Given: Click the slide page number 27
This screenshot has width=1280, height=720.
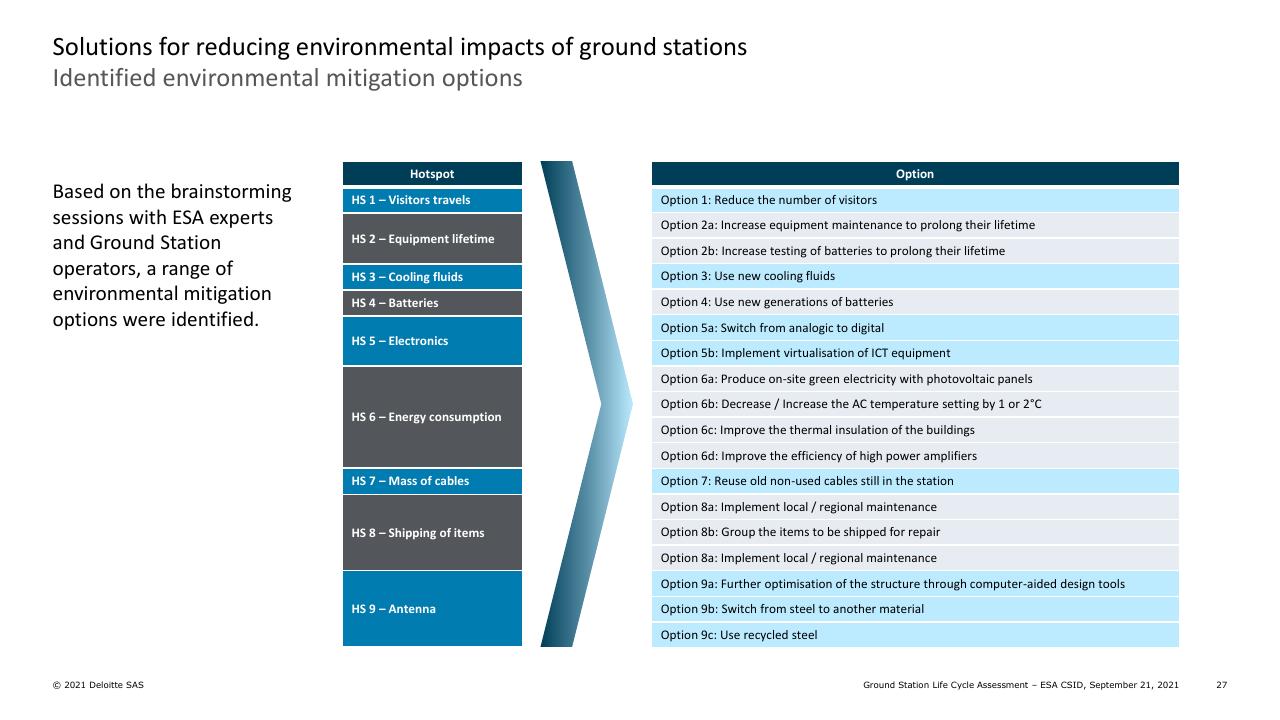Looking at the screenshot, I should point(1221,685).
